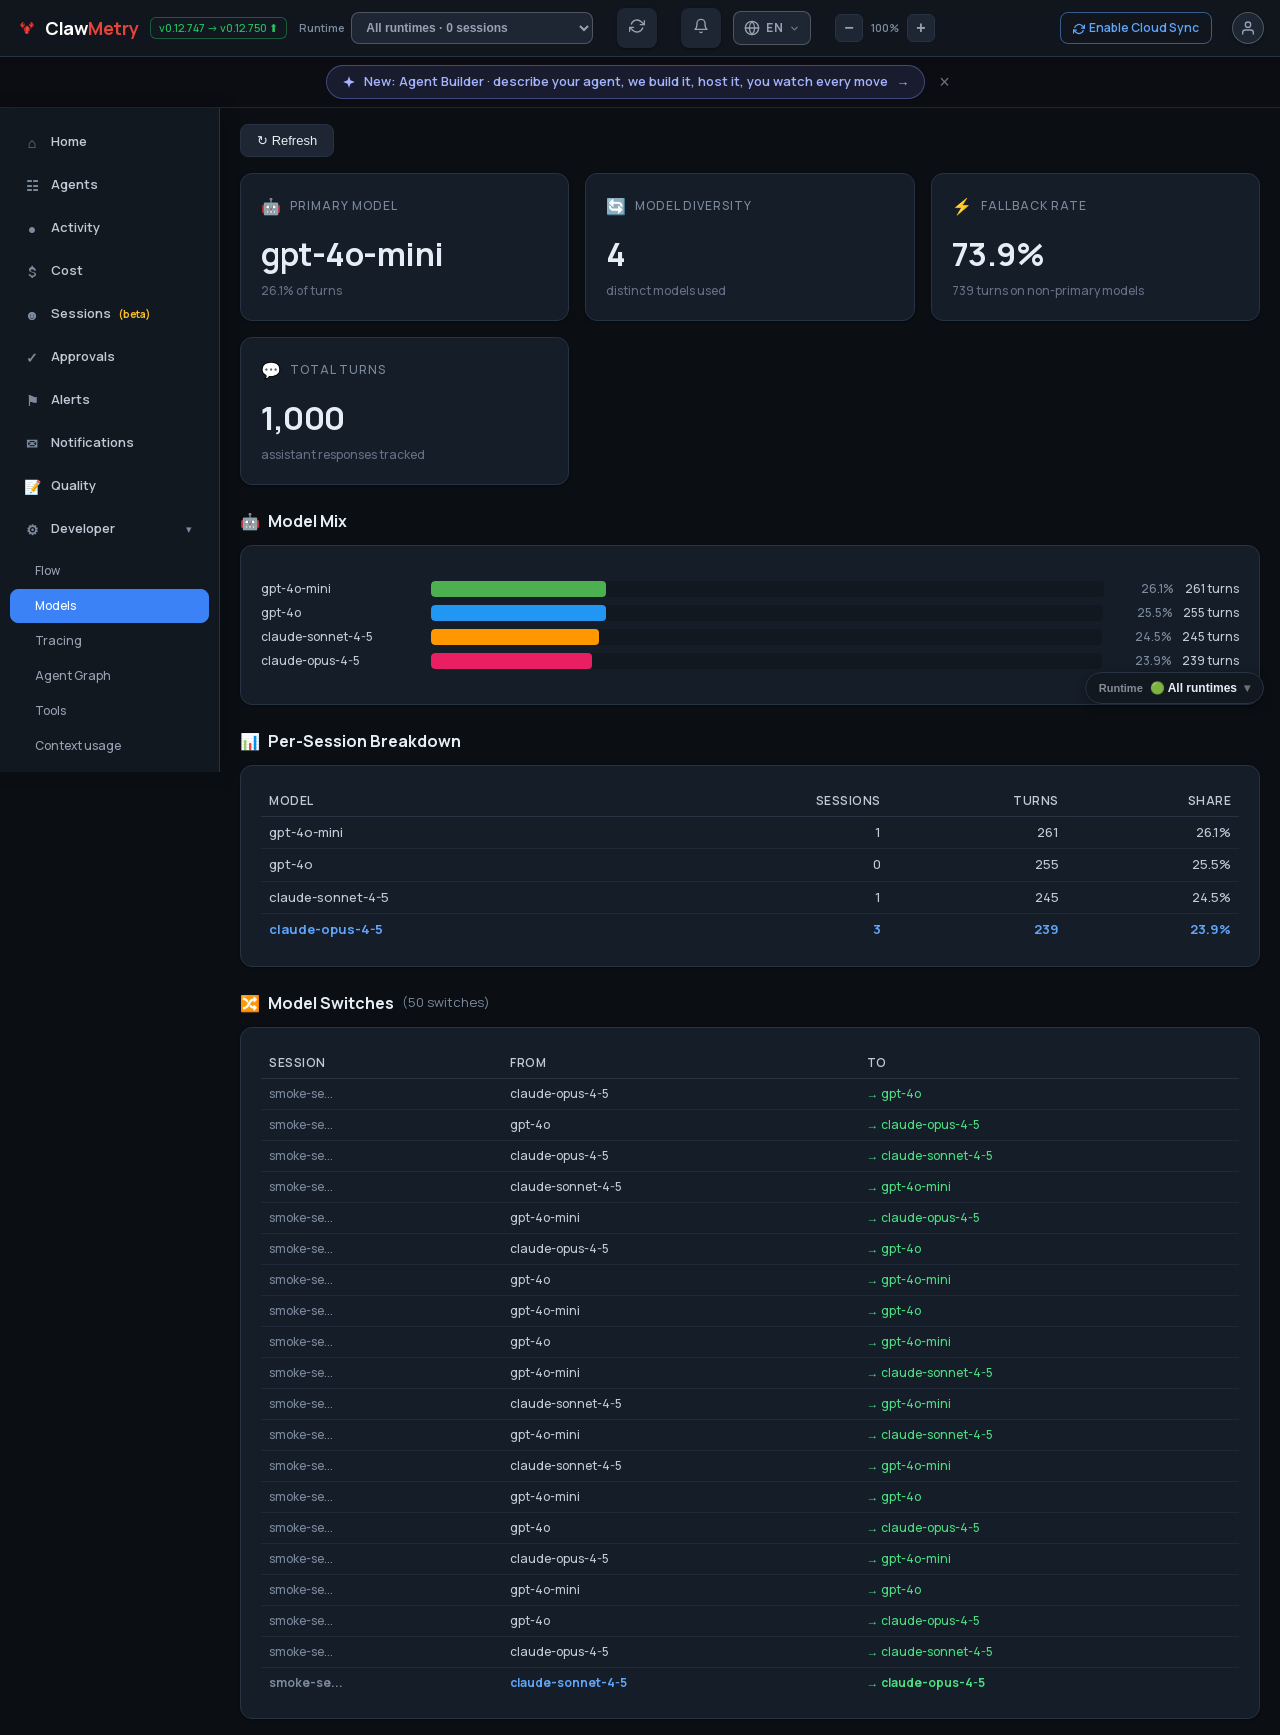The image size is (1280, 1735).
Task: Click the Model Switches shuffle icon
Action: pos(250,1004)
